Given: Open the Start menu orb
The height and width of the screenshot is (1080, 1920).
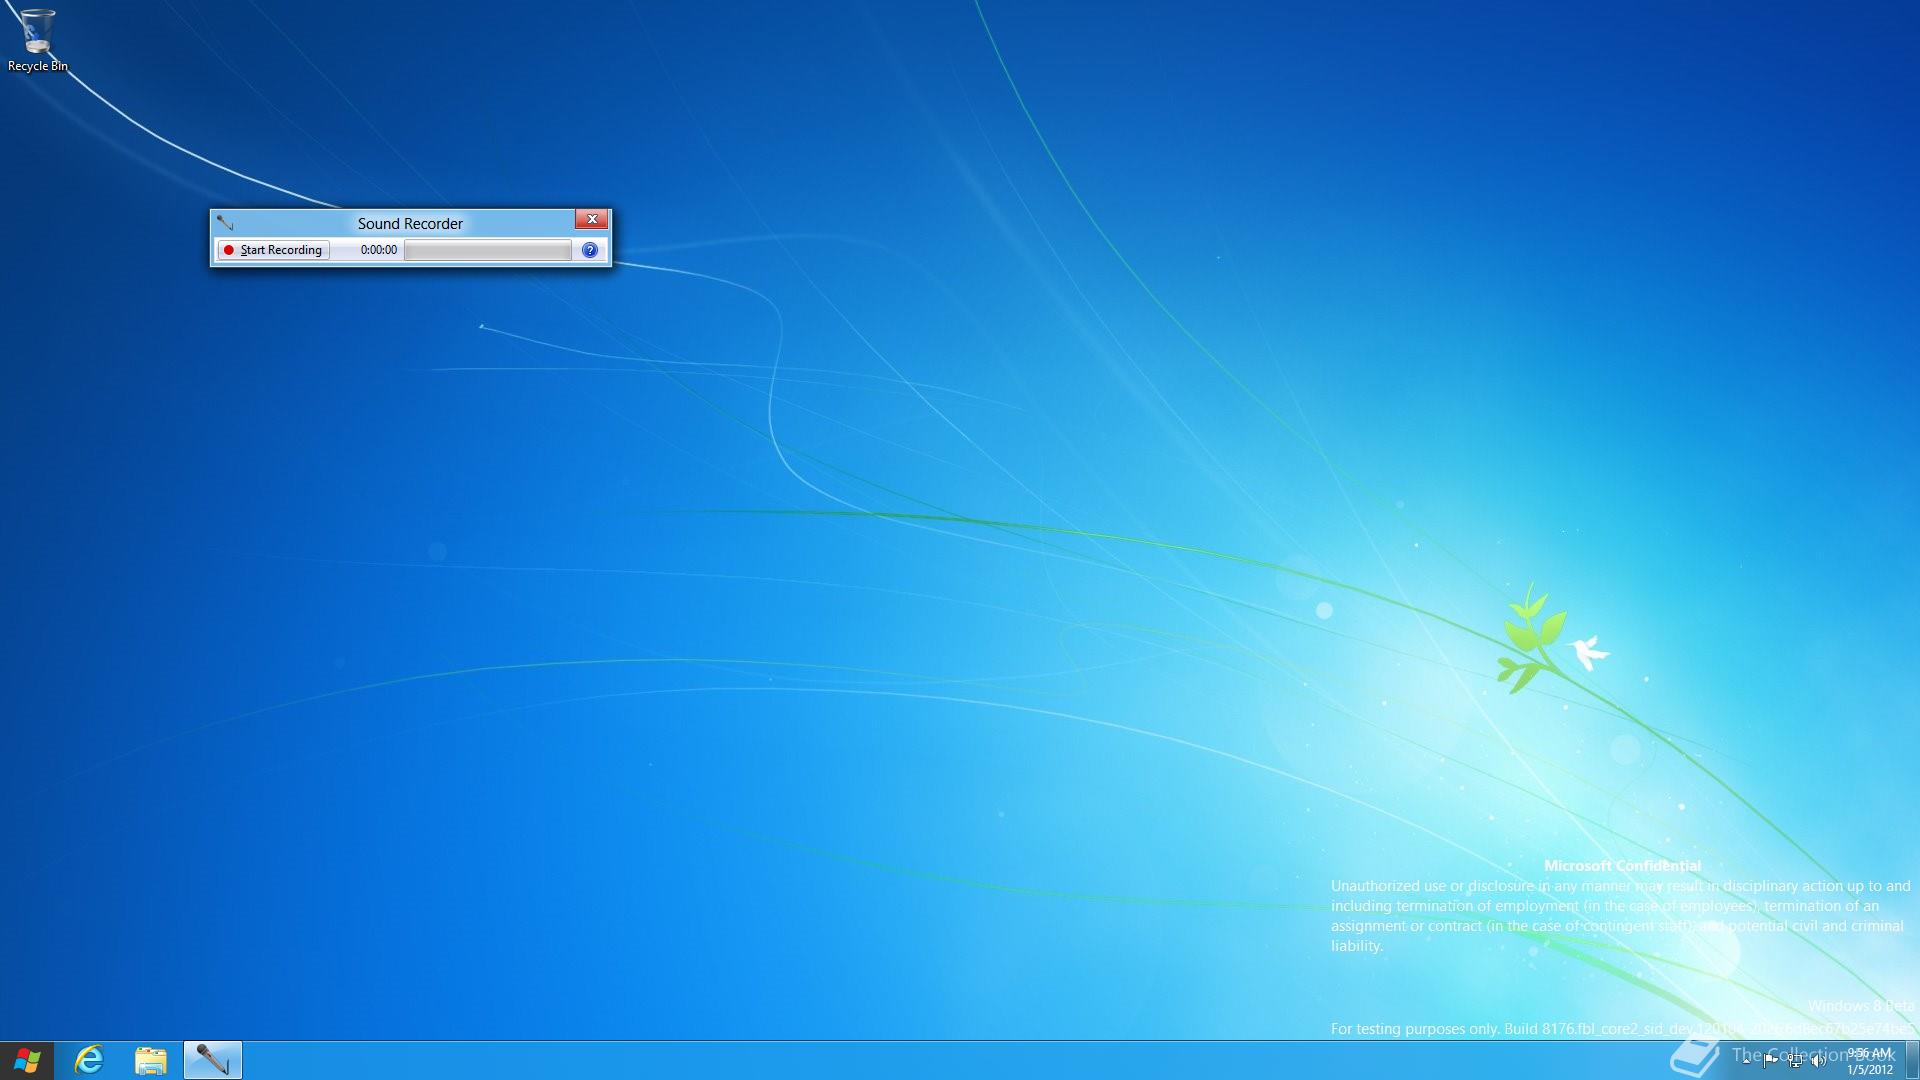Looking at the screenshot, I should (x=27, y=1060).
